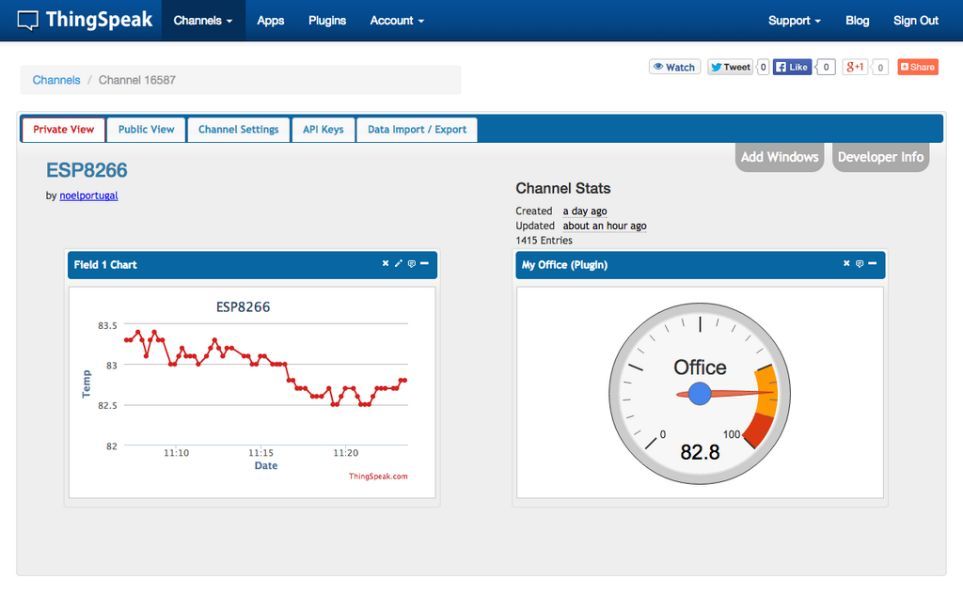Collapse My Office plugin with the minus icon
Image resolution: width=963 pixels, height=594 pixels.
tap(872, 263)
